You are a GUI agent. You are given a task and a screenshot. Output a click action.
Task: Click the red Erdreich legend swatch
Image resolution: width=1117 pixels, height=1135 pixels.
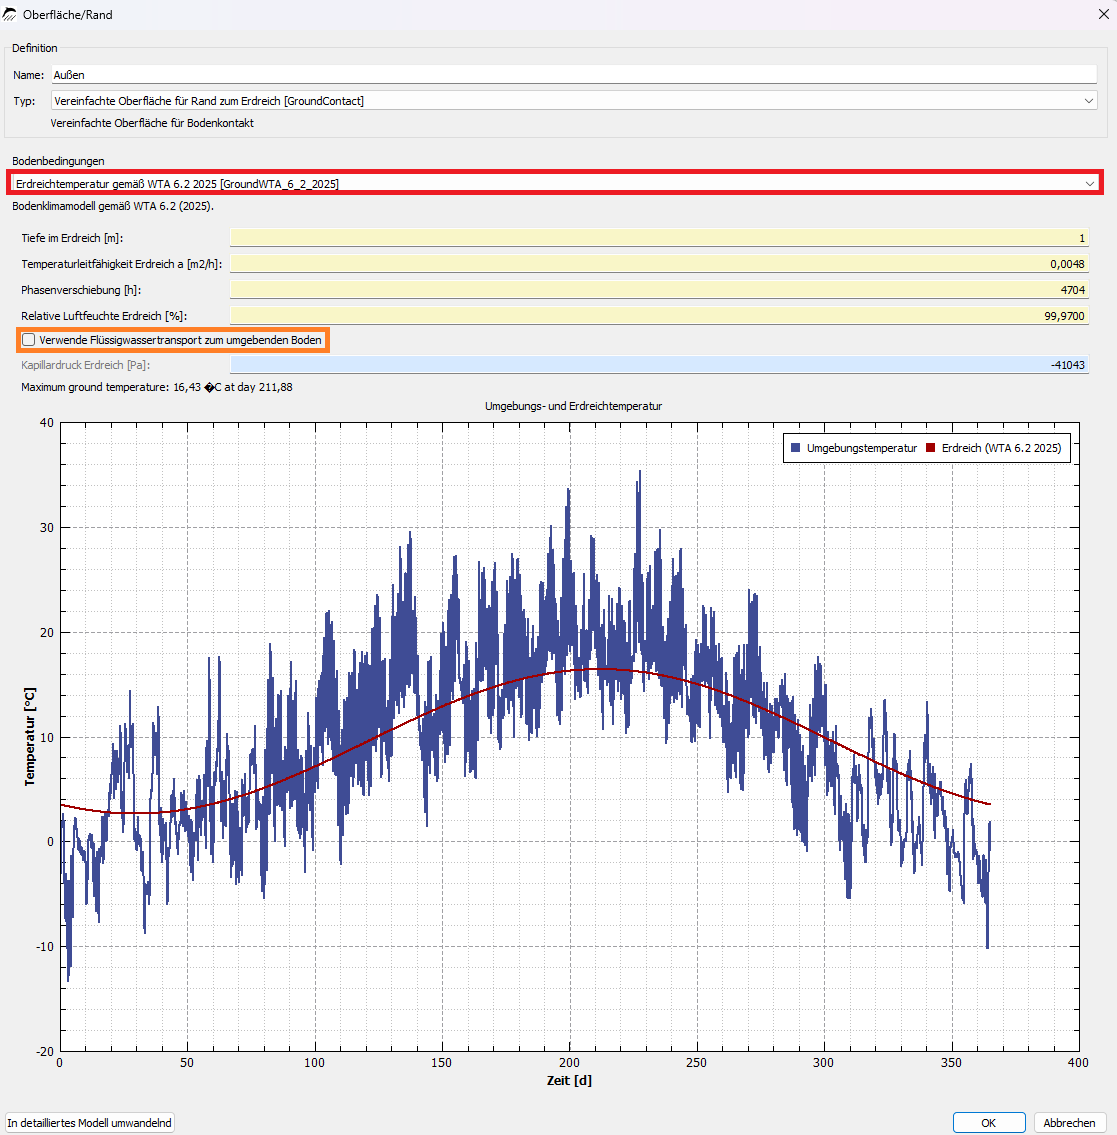[930, 448]
